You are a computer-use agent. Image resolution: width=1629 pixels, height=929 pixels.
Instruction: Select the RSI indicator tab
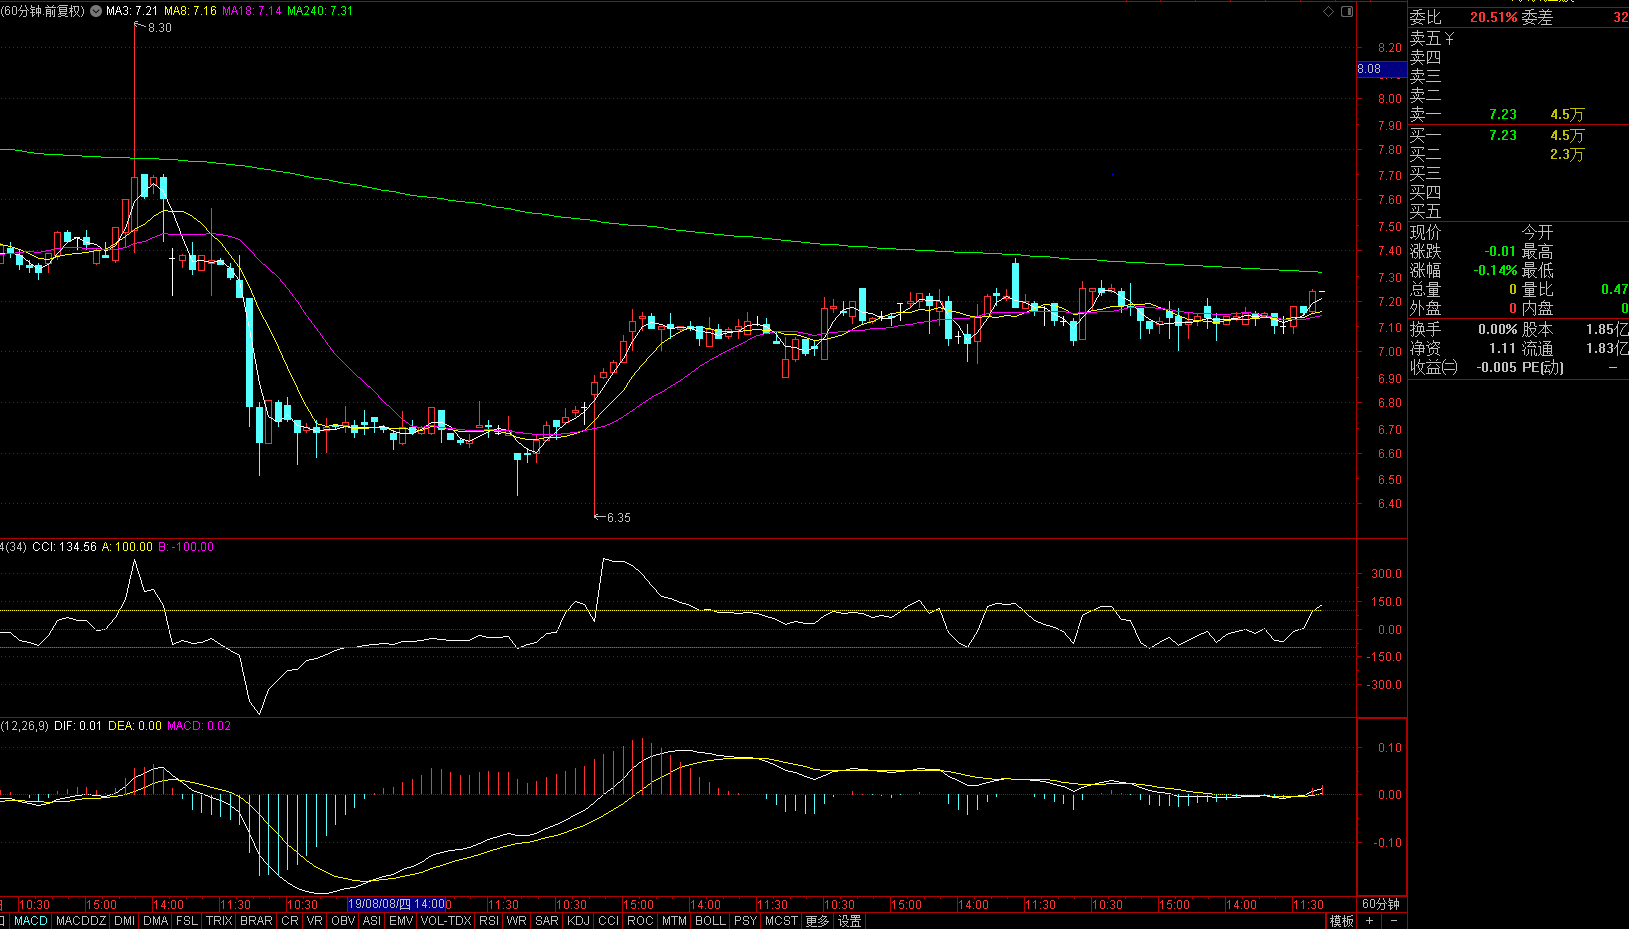pos(489,921)
